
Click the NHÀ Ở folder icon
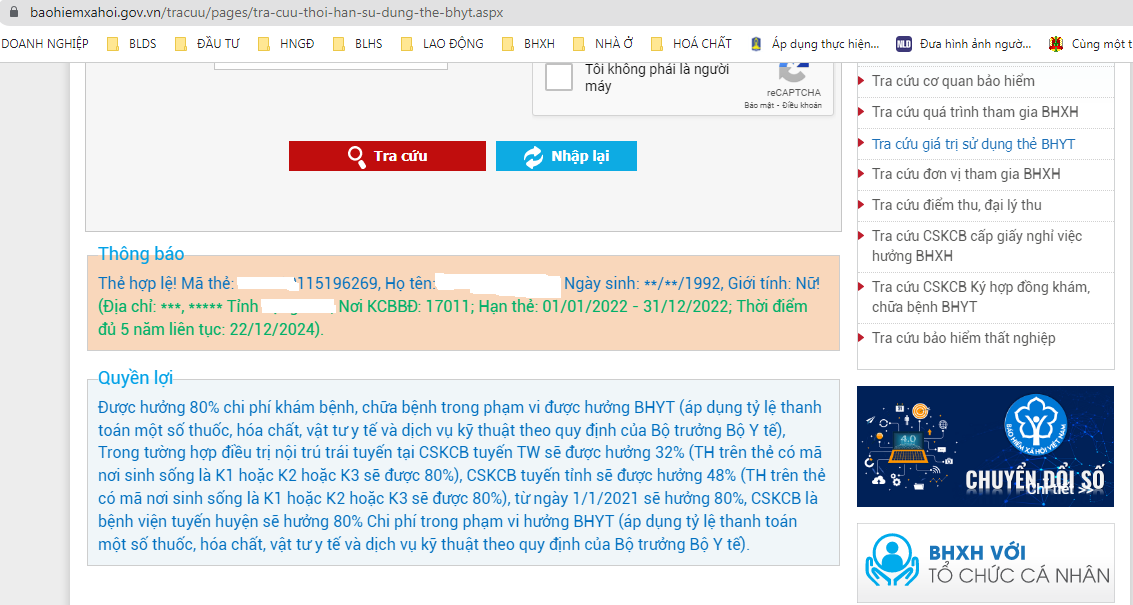[579, 44]
